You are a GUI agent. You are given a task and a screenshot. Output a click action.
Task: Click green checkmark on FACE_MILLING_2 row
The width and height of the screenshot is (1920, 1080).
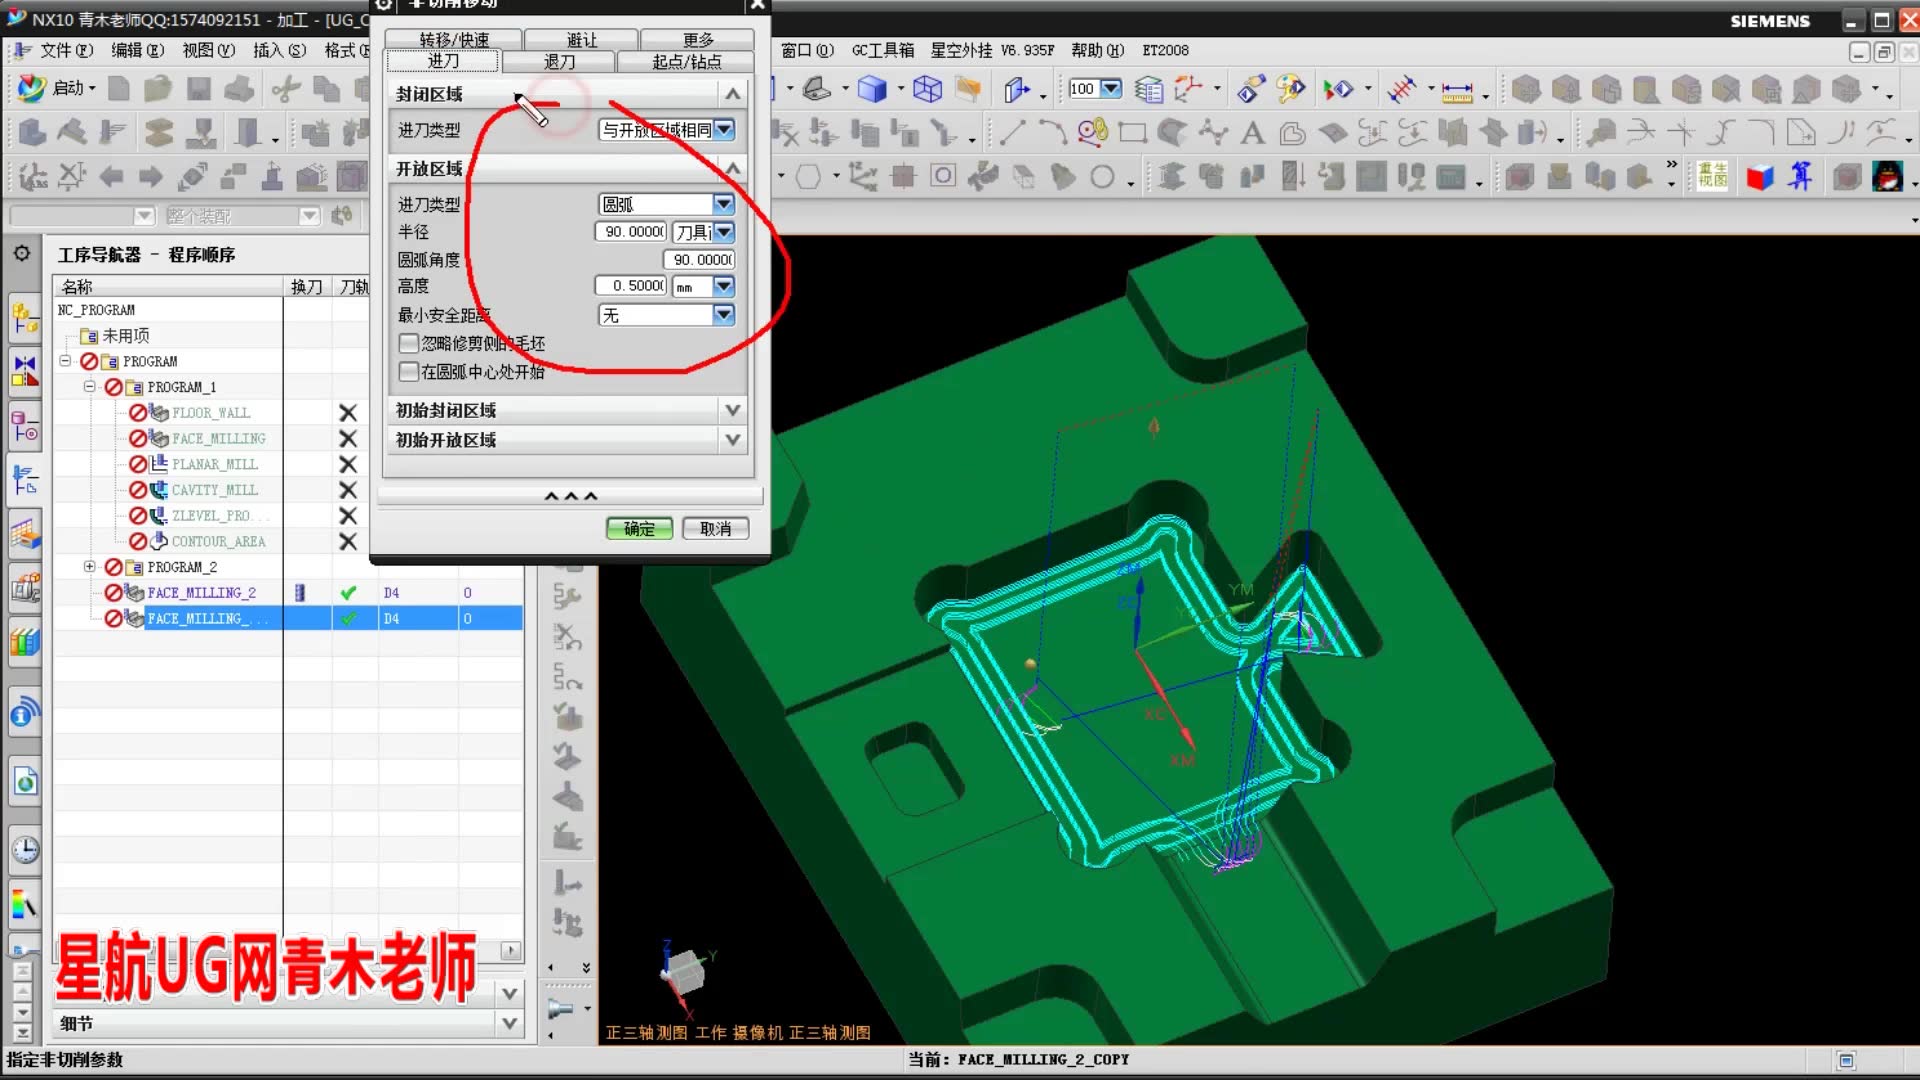(x=348, y=593)
